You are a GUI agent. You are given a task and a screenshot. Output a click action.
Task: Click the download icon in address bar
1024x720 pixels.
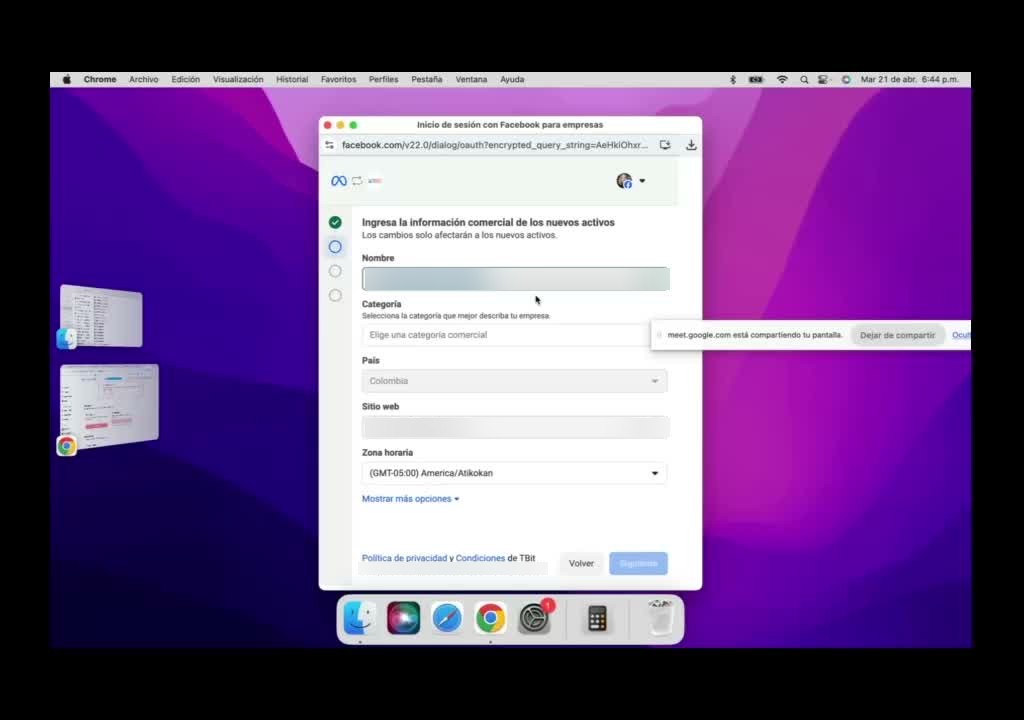click(x=691, y=145)
